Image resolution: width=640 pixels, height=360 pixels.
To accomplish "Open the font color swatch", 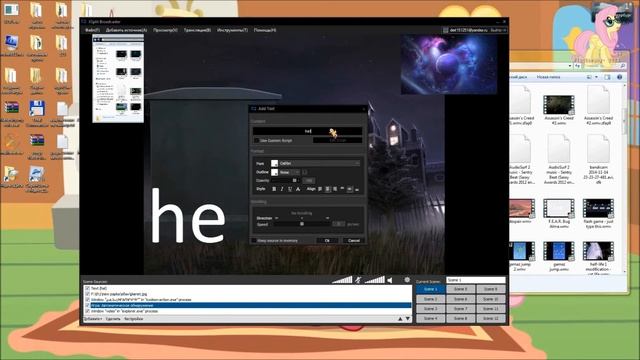I will pos(274,163).
